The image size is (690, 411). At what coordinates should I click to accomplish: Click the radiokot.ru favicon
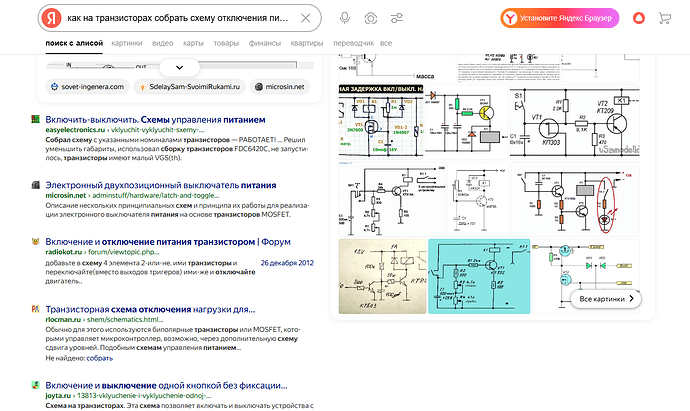pos(35,241)
